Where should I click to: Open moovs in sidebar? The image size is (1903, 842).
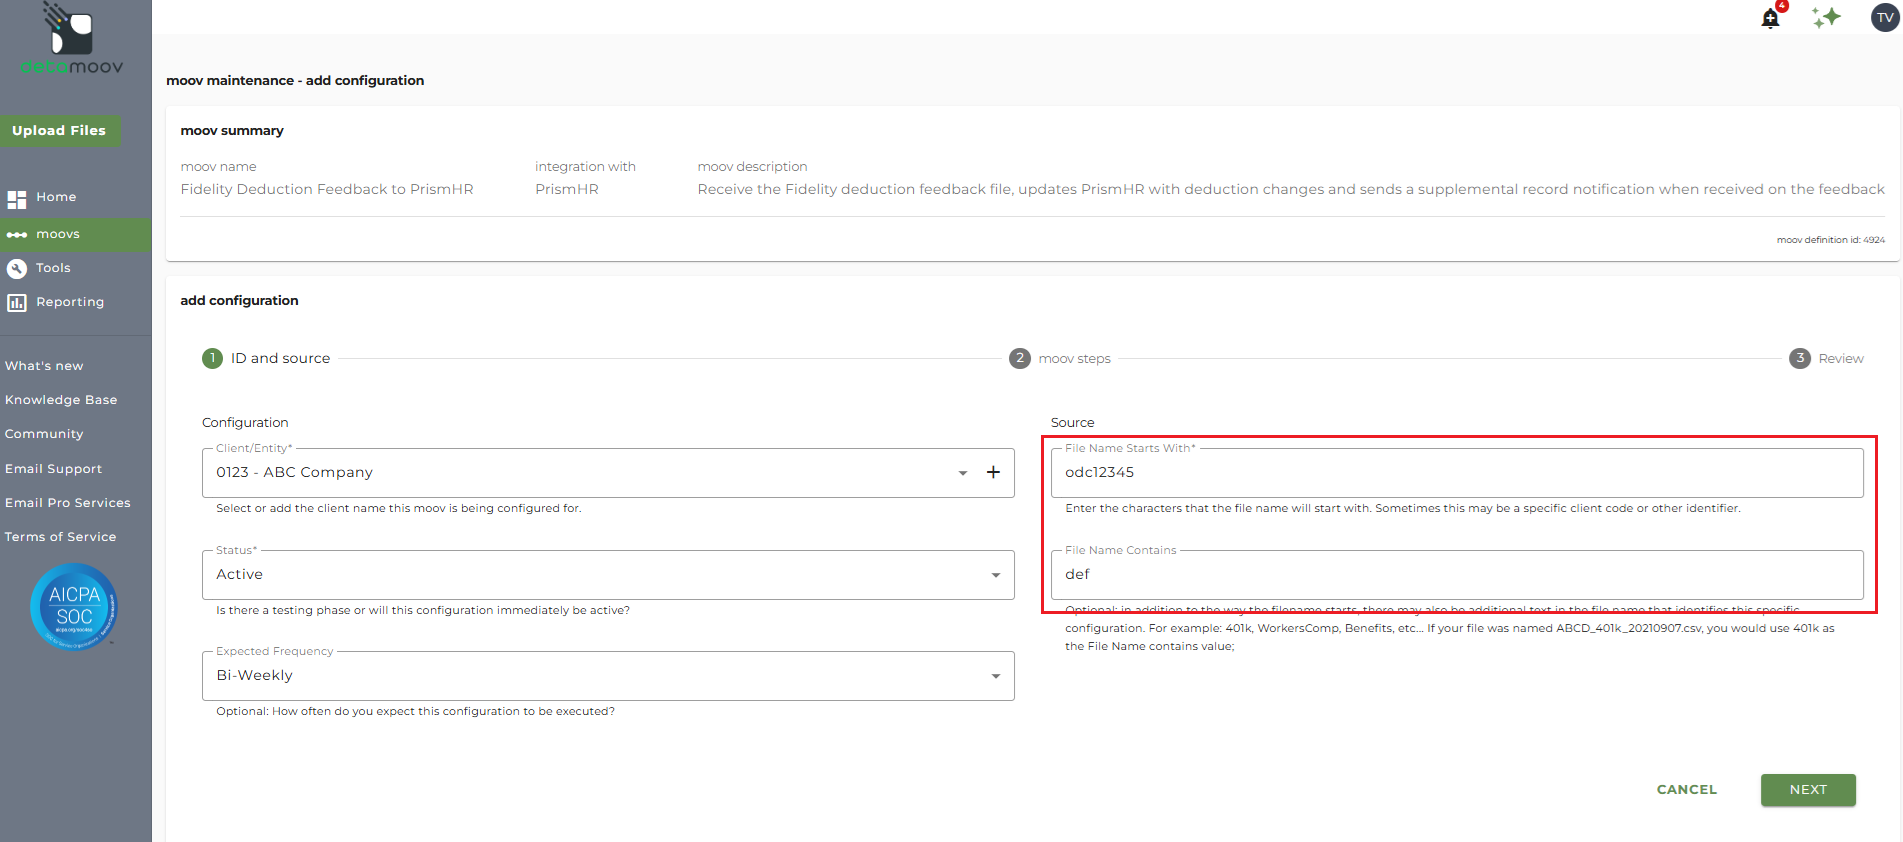click(58, 234)
